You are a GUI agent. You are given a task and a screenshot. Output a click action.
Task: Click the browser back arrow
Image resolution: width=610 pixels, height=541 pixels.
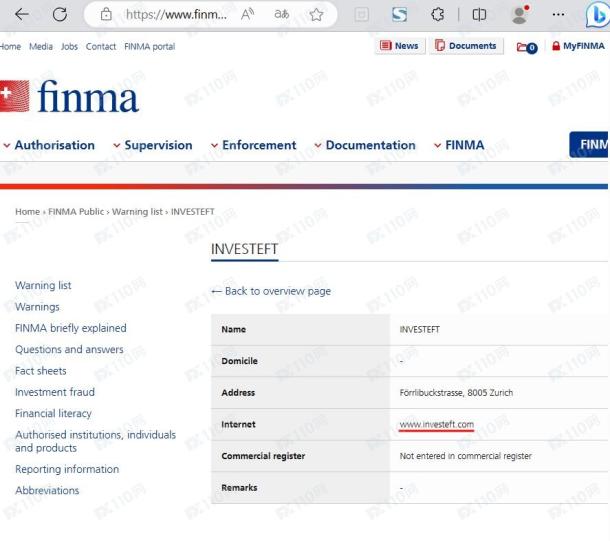coord(22,14)
